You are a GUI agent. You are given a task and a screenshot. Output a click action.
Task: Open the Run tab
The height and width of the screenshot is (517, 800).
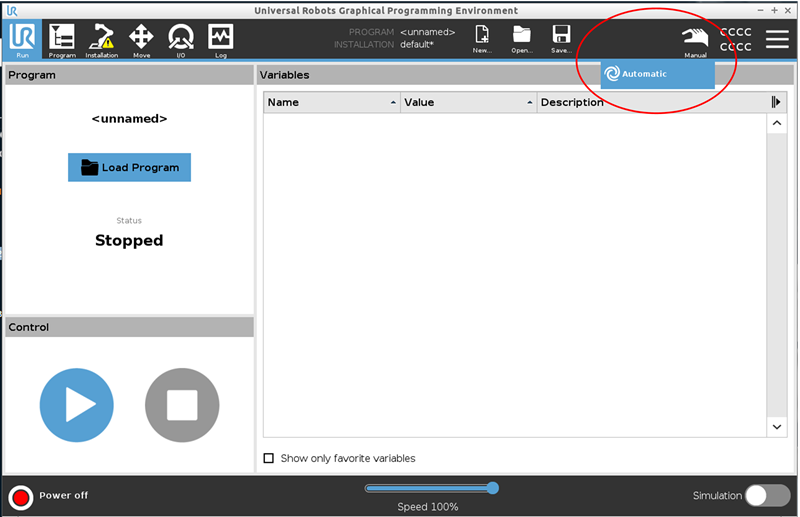click(x=22, y=40)
